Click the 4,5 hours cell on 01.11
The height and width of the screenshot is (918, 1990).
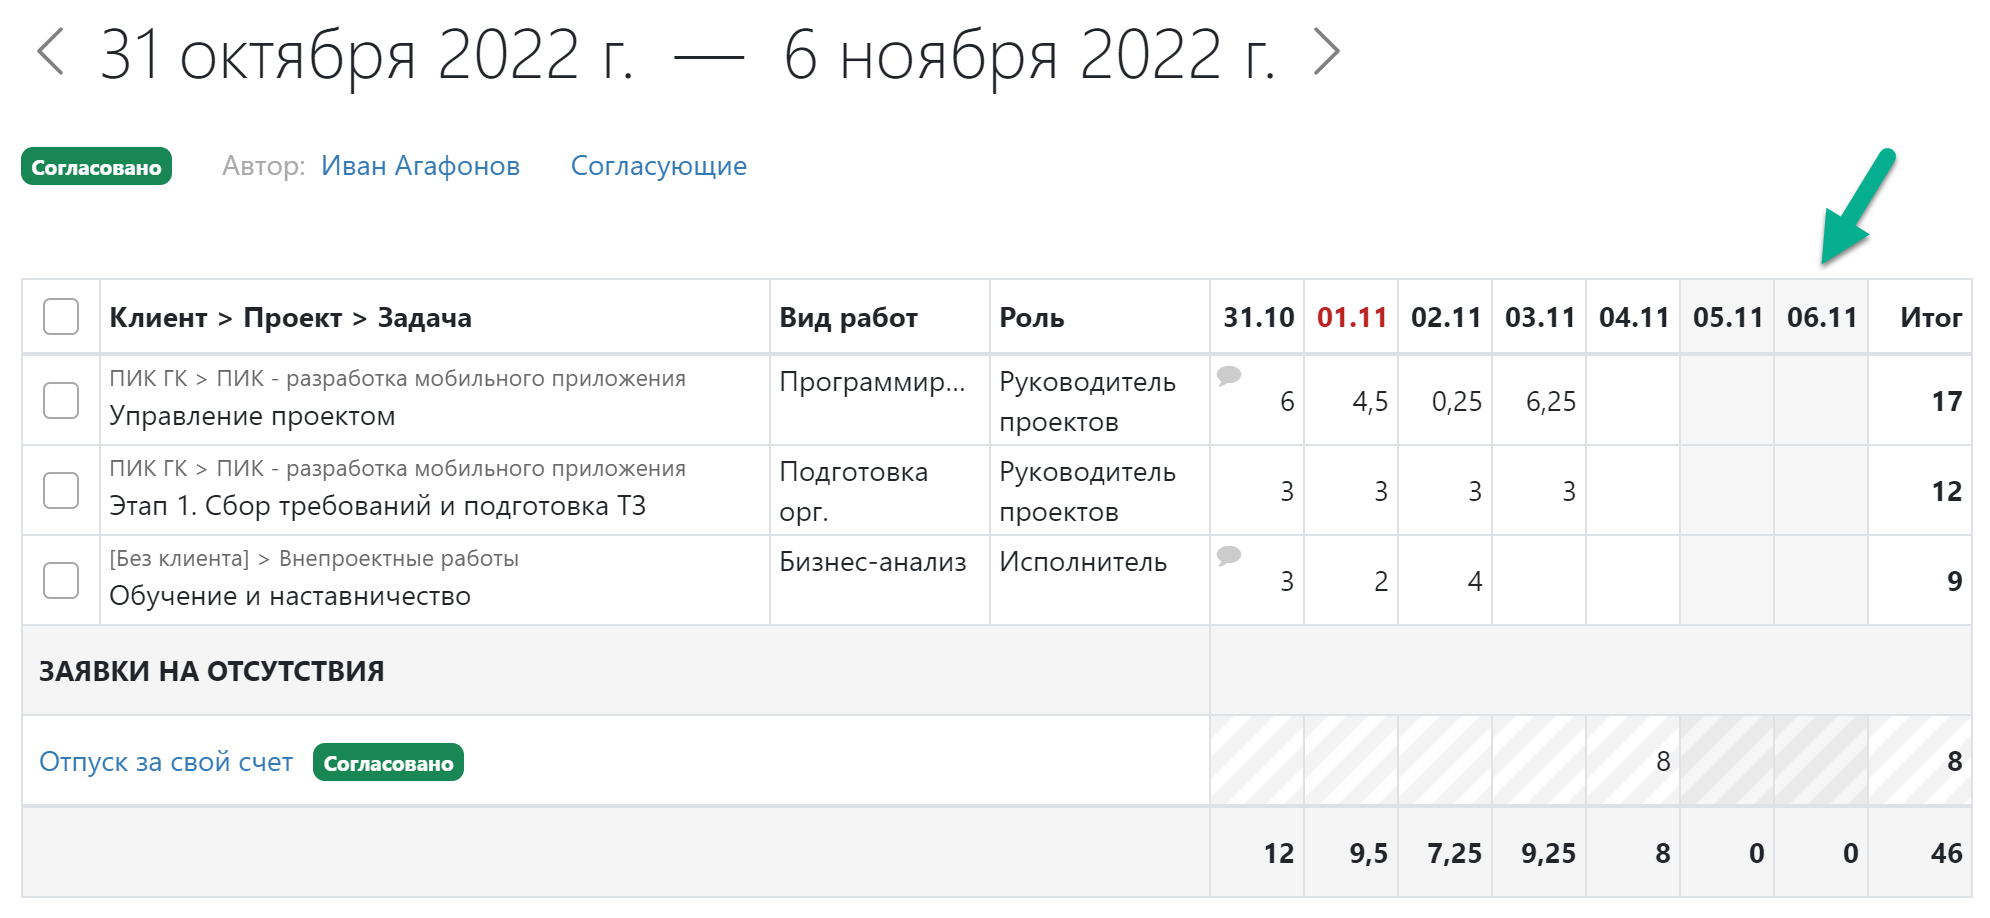coord(1351,401)
